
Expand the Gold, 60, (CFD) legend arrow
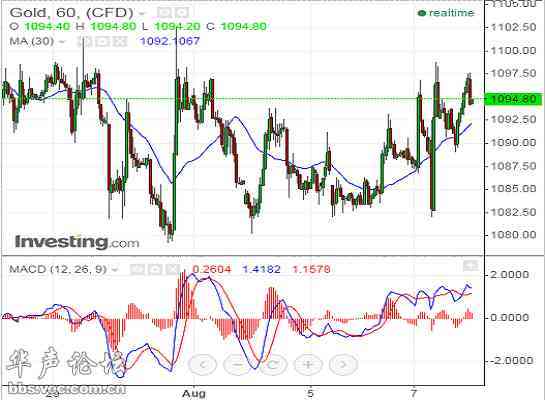142,14
